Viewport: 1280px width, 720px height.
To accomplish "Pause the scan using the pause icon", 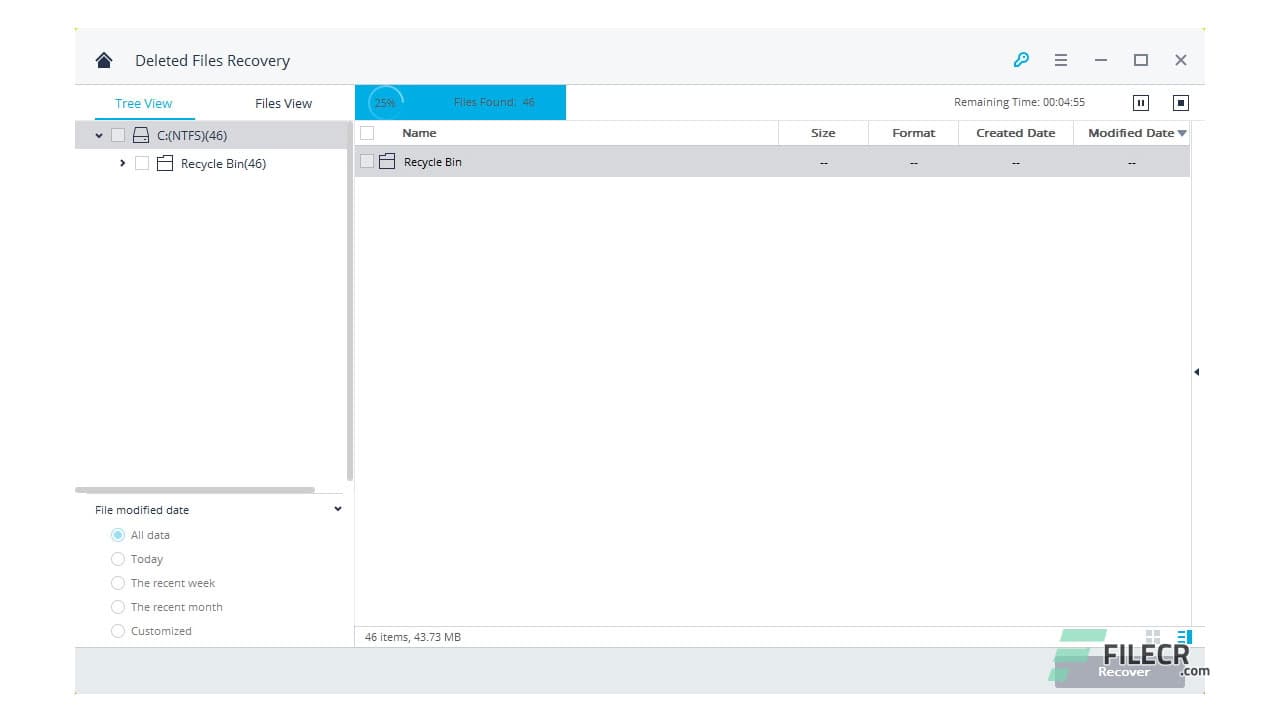I will click(x=1141, y=102).
